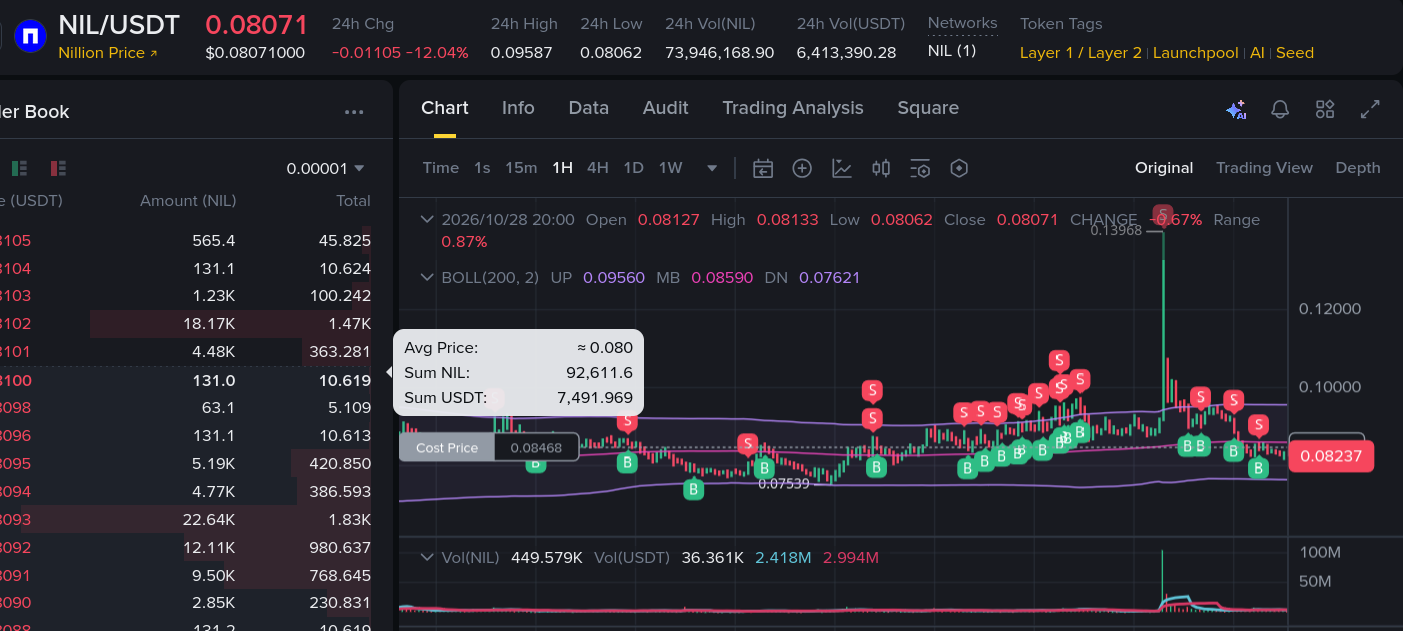Select the 1D time interval
The height and width of the screenshot is (631, 1403).
point(634,168)
